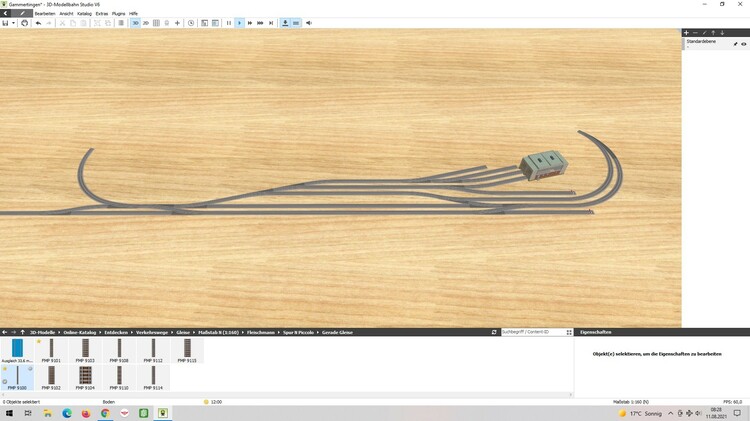The image size is (750, 421).
Task: Toggle the track-connection icon in the toolbar
Action: [x=296, y=23]
